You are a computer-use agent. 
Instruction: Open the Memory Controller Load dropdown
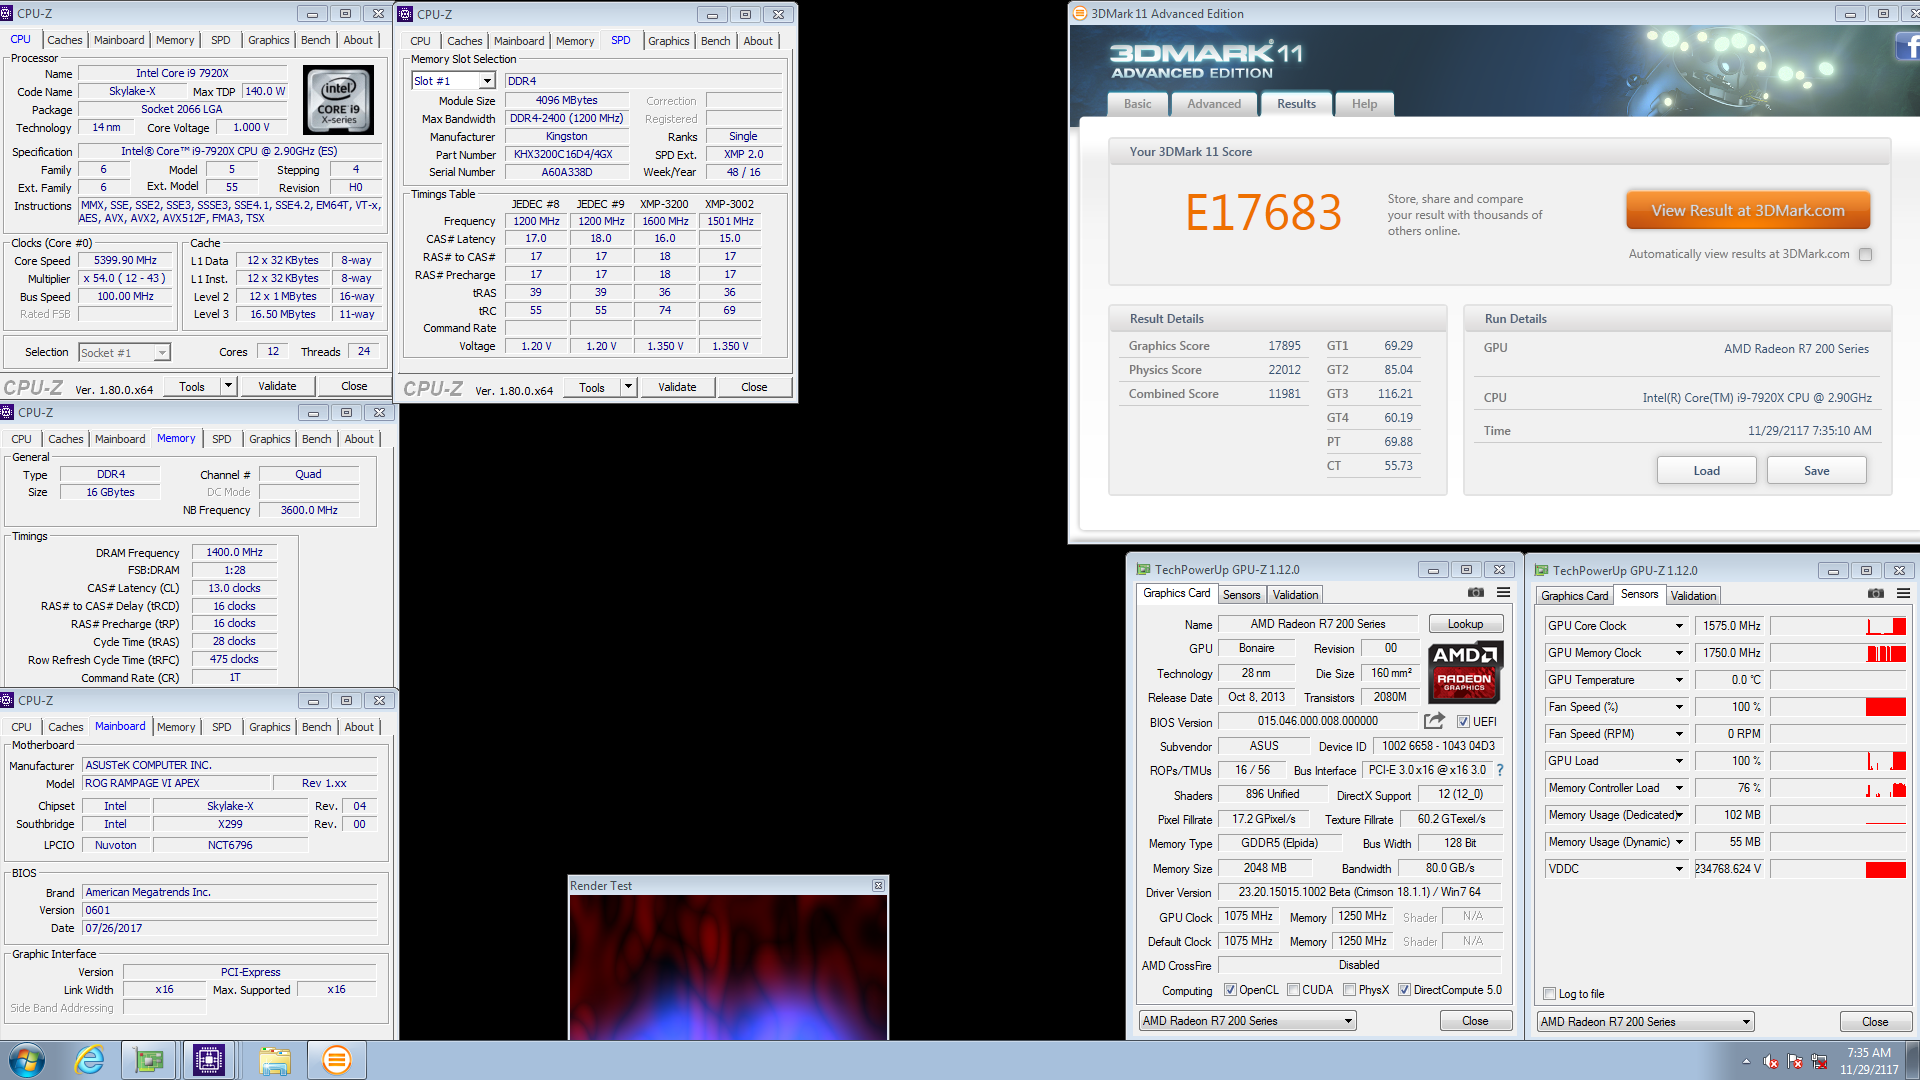coord(1679,788)
